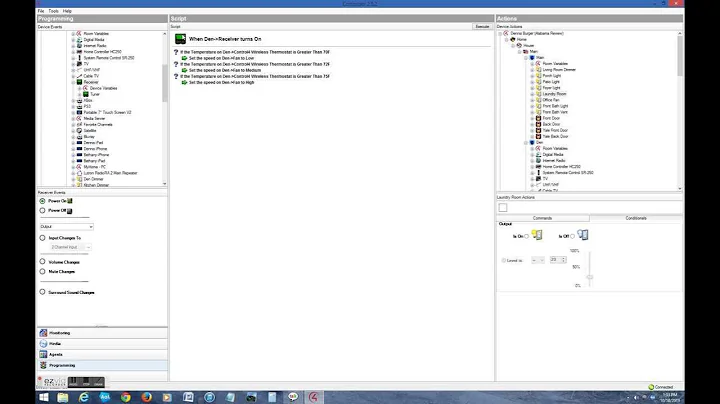Click the Is Off light icon
Viewport: 720px width, 404px height.
pyautogui.click(x=583, y=235)
